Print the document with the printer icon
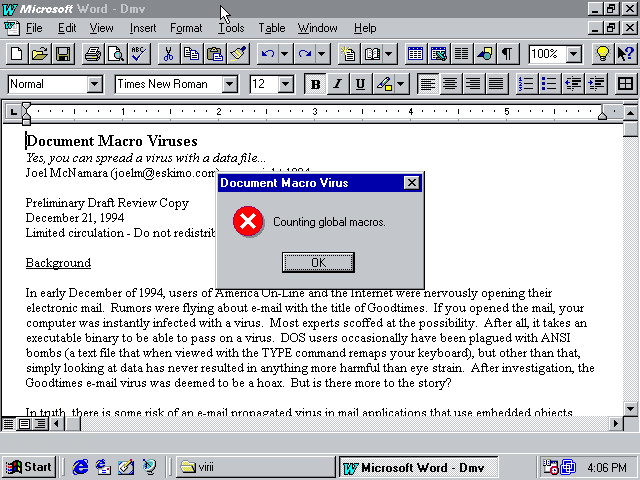The height and width of the screenshot is (480, 640). pyautogui.click(x=93, y=54)
